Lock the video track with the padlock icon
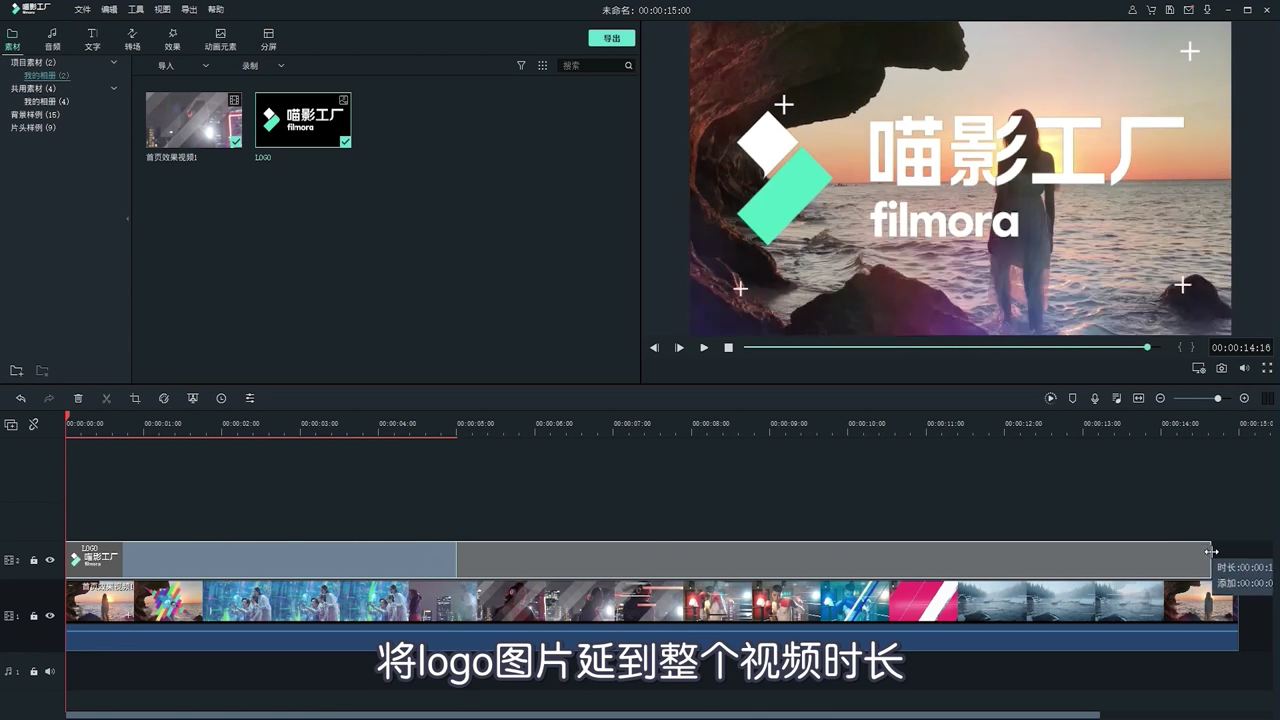1280x720 pixels. (34, 616)
